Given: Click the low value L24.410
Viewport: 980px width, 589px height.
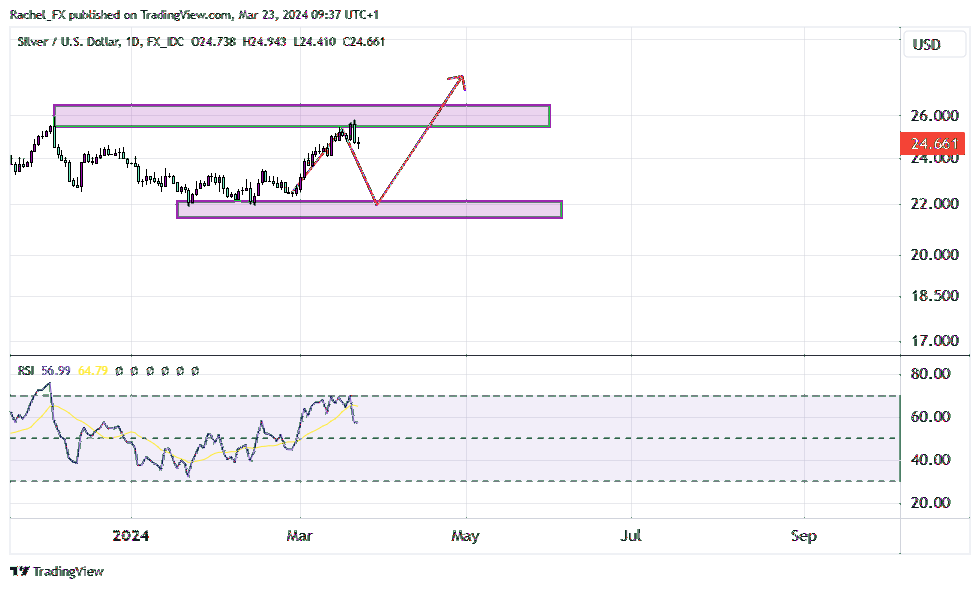Looking at the screenshot, I should coord(314,42).
